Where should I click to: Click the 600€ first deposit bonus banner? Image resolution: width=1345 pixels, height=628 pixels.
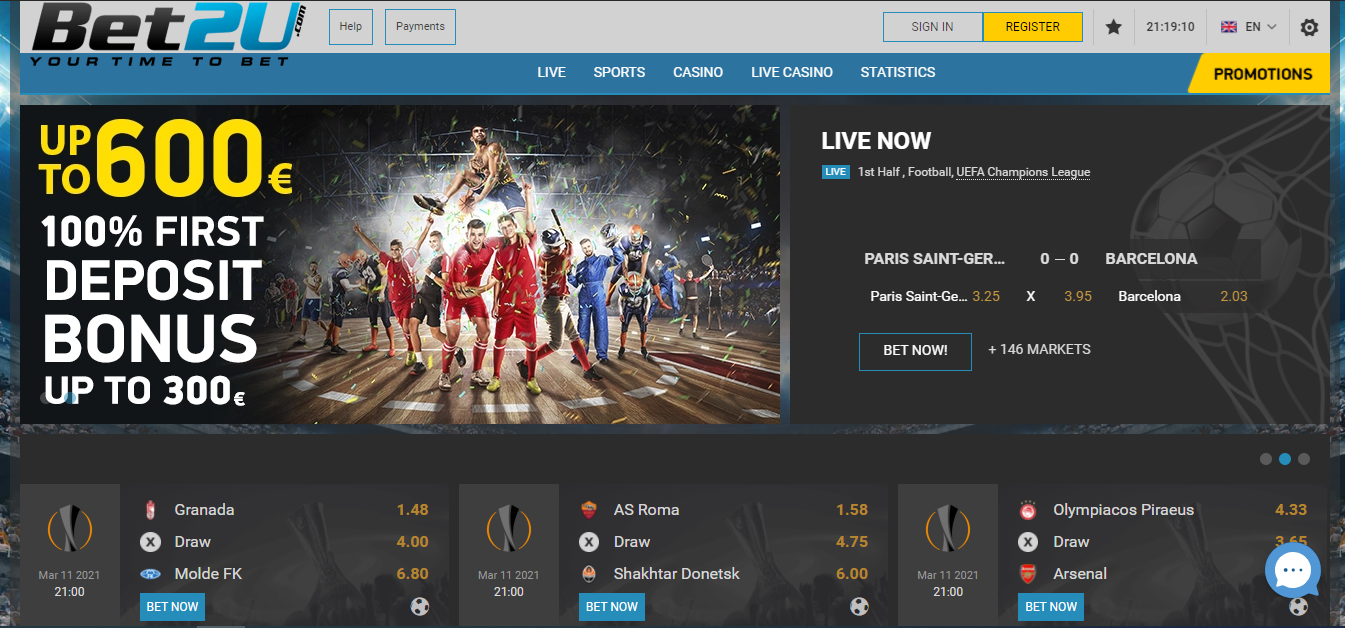pos(400,264)
